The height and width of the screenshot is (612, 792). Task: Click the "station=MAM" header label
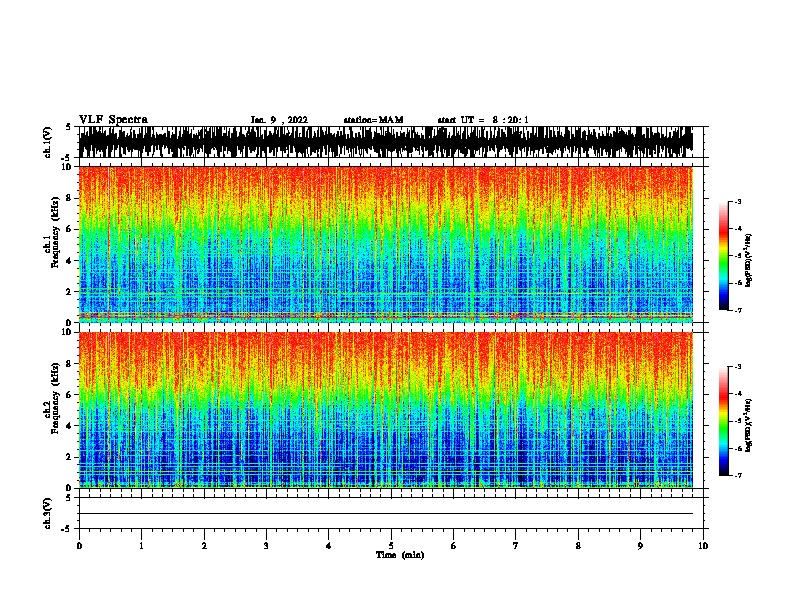coord(373,120)
